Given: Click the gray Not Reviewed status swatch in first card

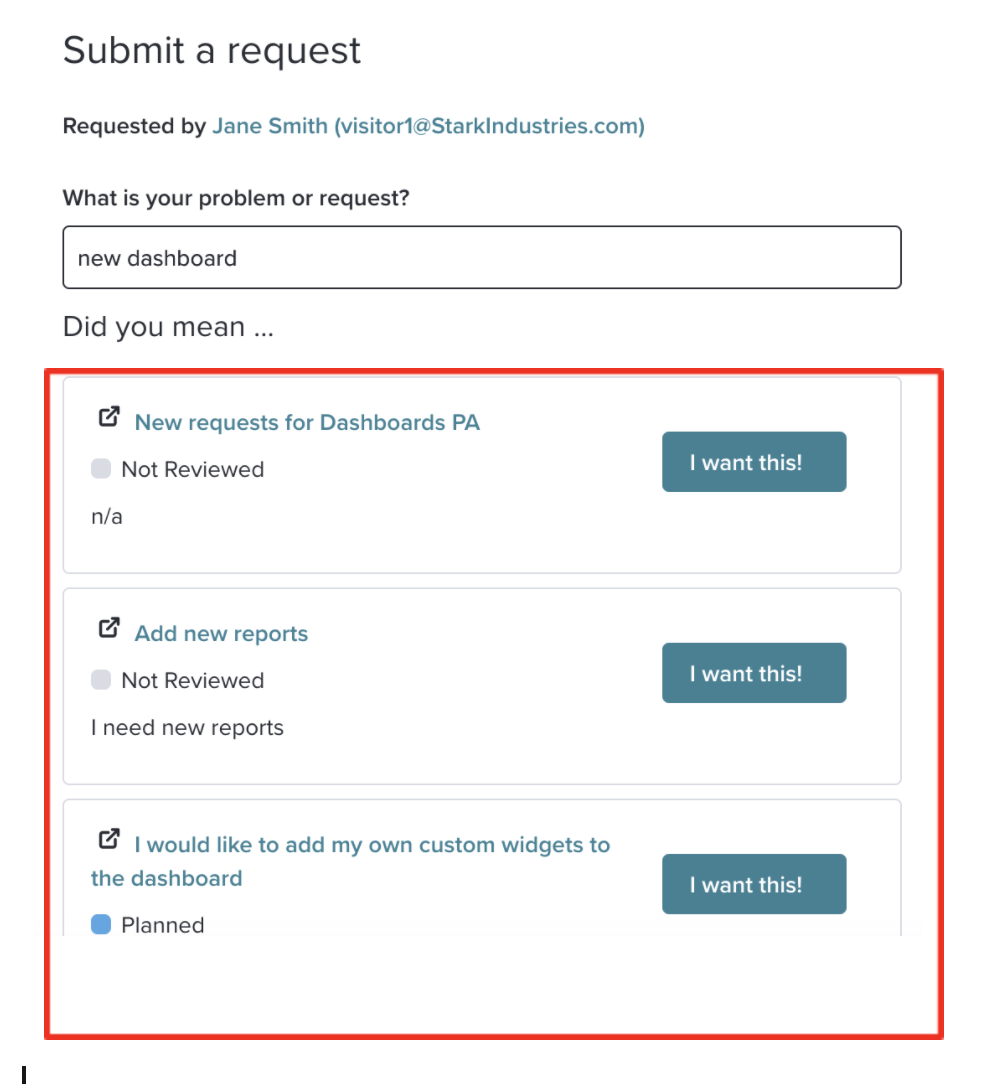Looking at the screenshot, I should pyautogui.click(x=101, y=469).
